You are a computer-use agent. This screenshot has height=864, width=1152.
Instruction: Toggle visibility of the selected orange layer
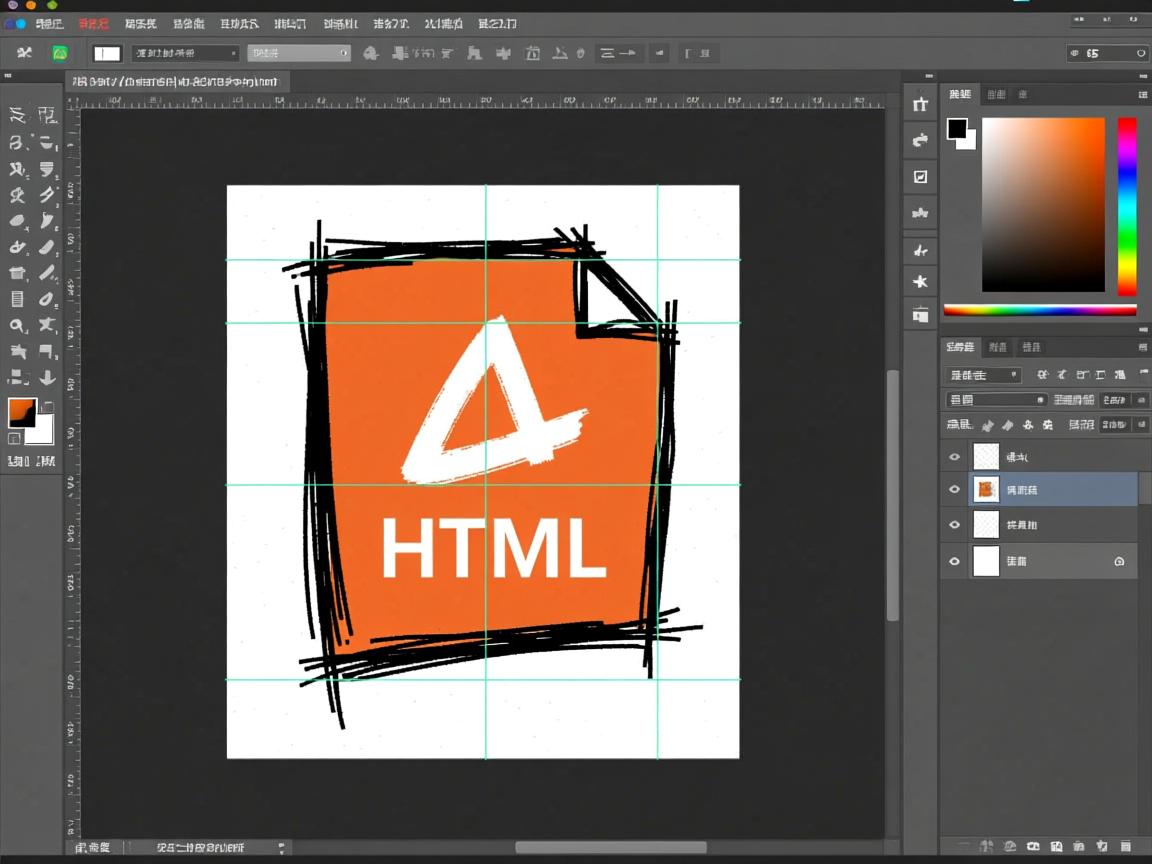click(x=954, y=490)
